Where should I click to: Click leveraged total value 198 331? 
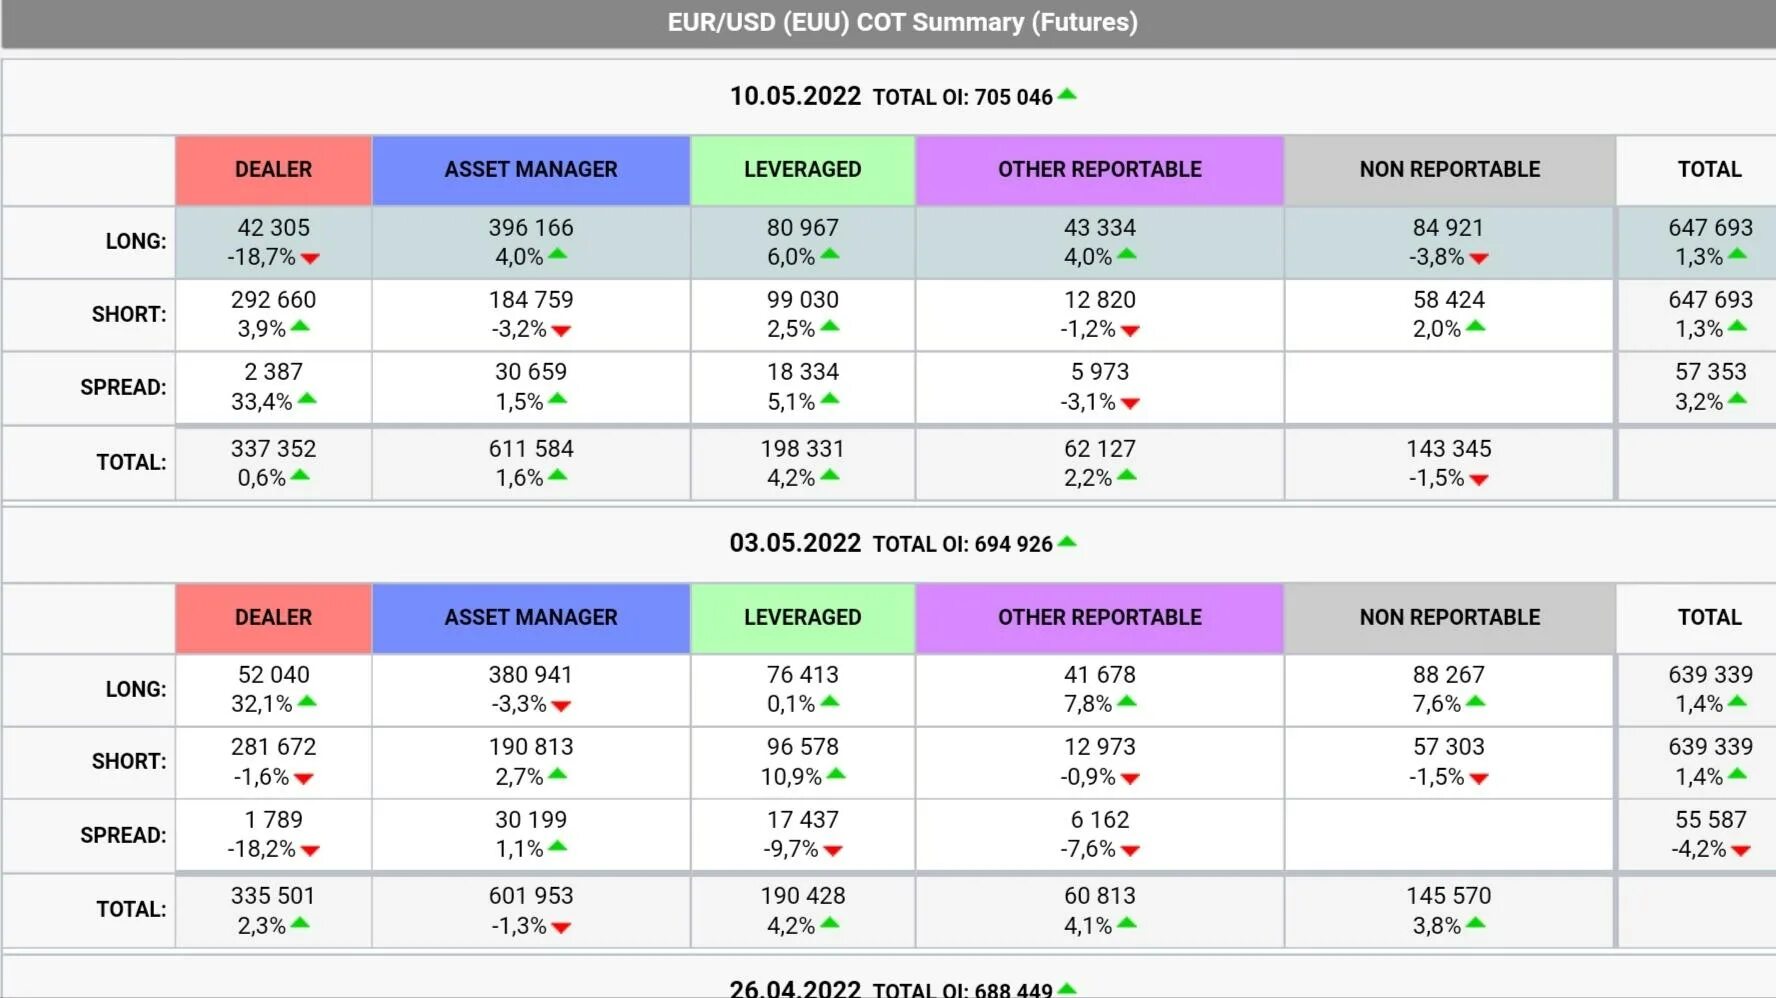tap(803, 449)
